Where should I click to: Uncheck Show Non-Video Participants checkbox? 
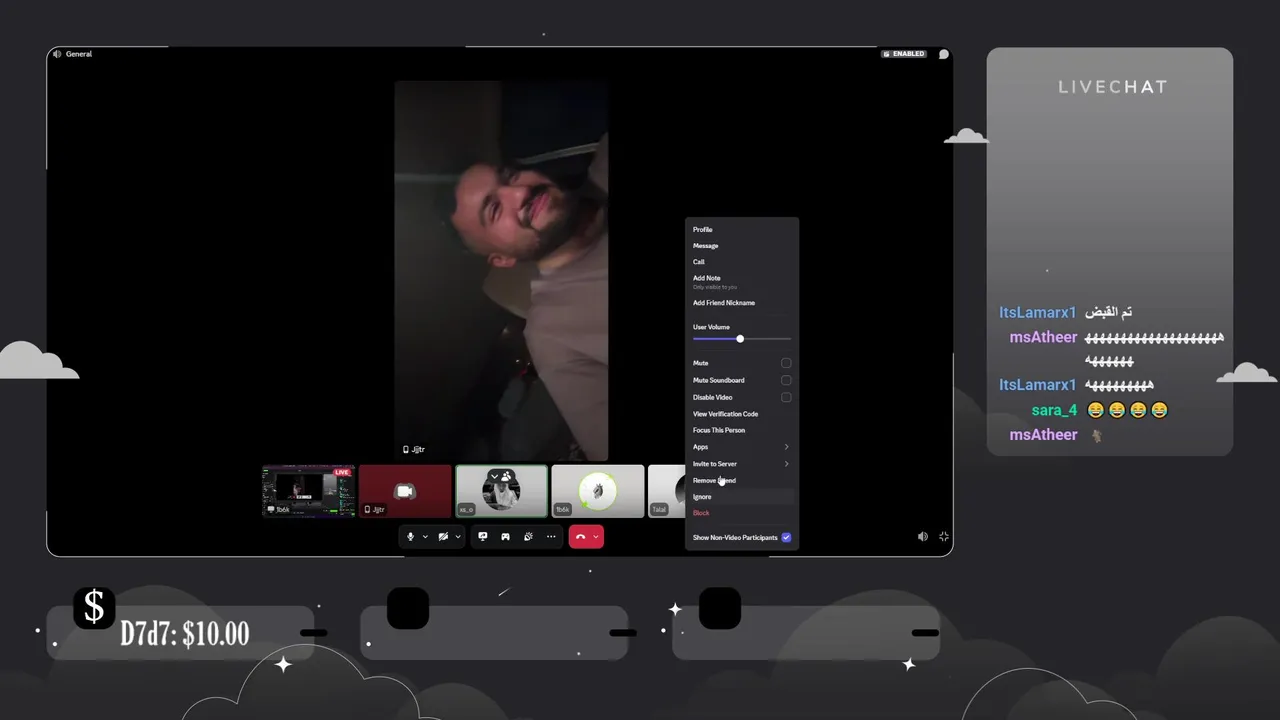click(786, 538)
